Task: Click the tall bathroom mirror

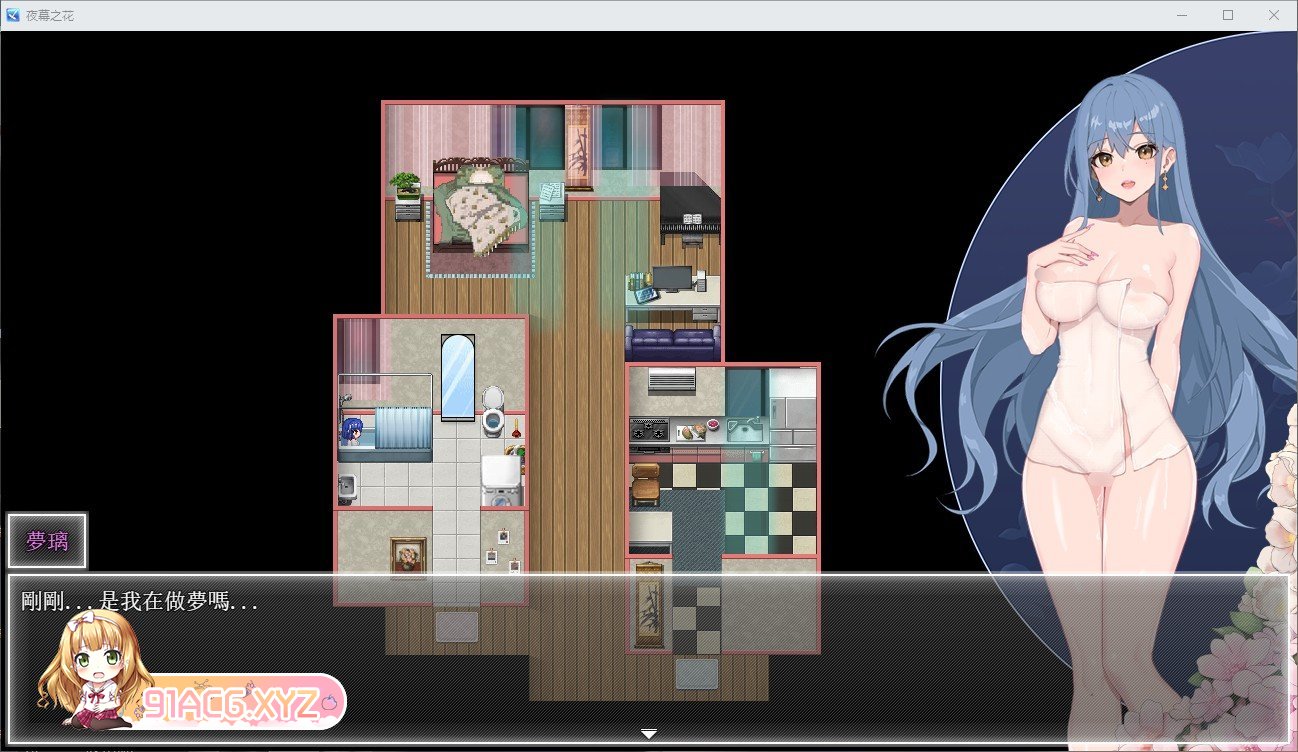Action: (458, 376)
